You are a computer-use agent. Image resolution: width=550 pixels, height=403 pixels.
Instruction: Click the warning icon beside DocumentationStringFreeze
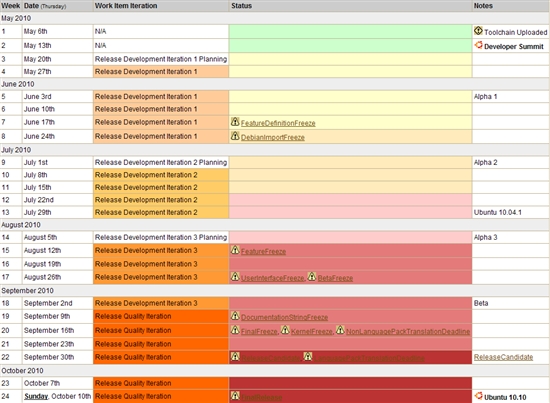point(235,316)
